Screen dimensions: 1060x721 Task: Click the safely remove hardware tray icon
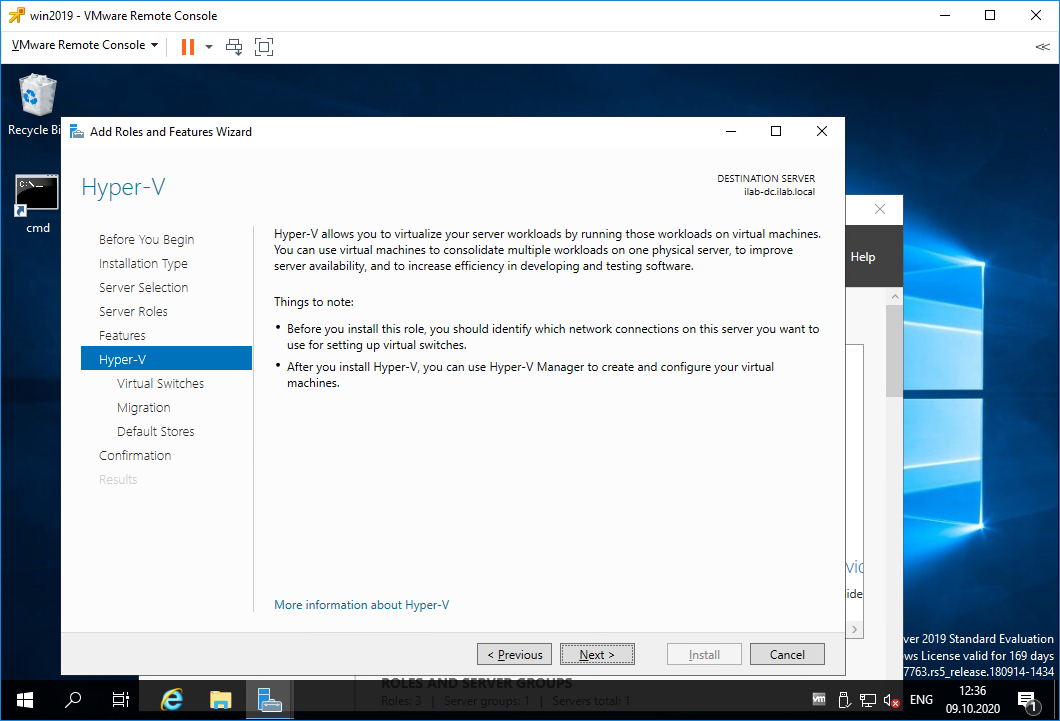click(x=843, y=700)
